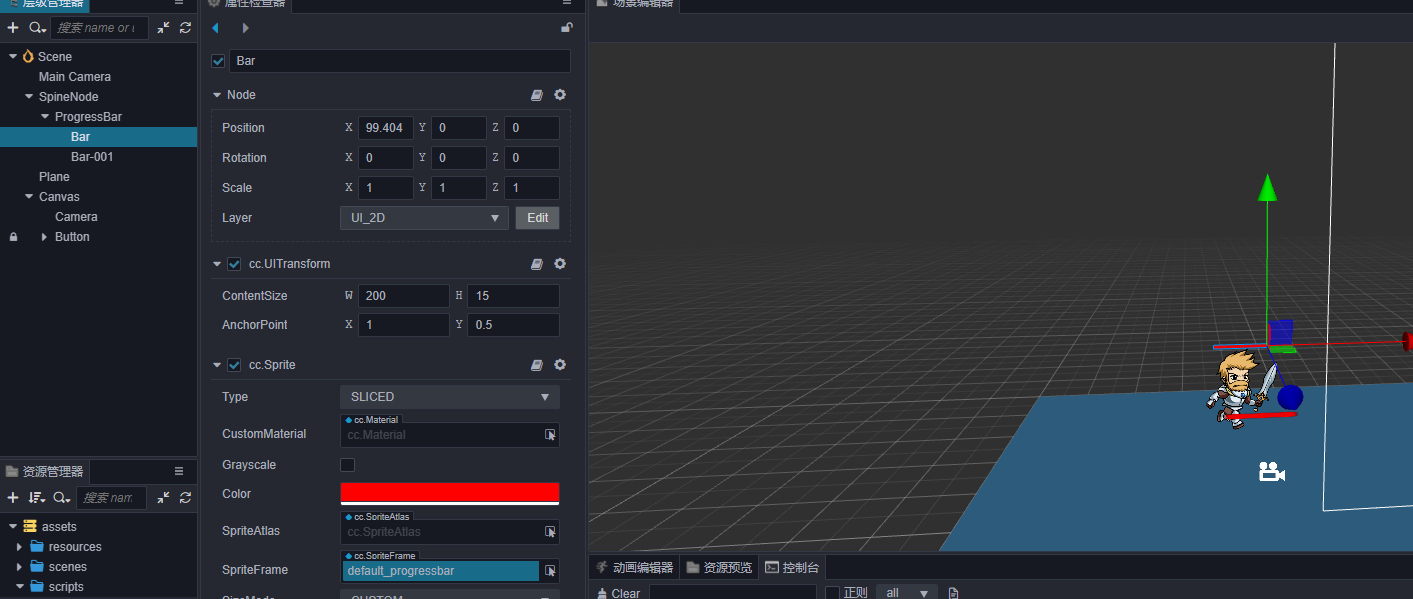Open the Layer UI_2D dropdown
1413x599 pixels.
coord(425,218)
